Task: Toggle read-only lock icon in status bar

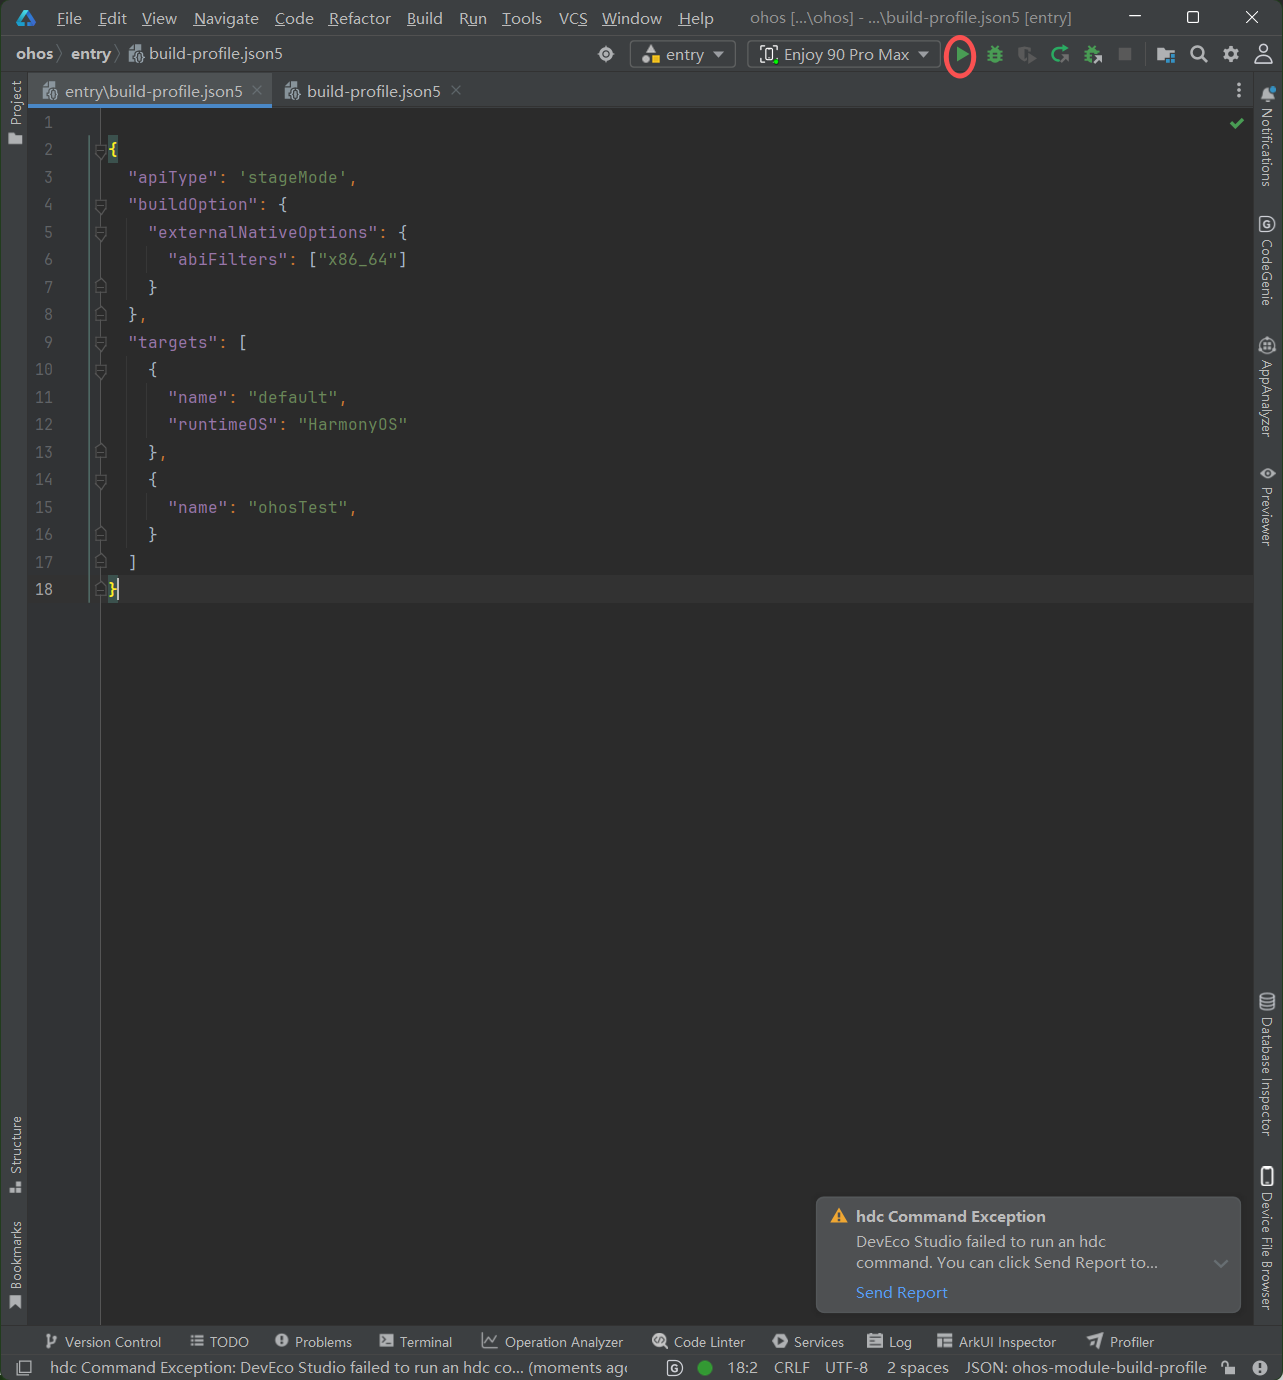Action: click(x=1228, y=1367)
